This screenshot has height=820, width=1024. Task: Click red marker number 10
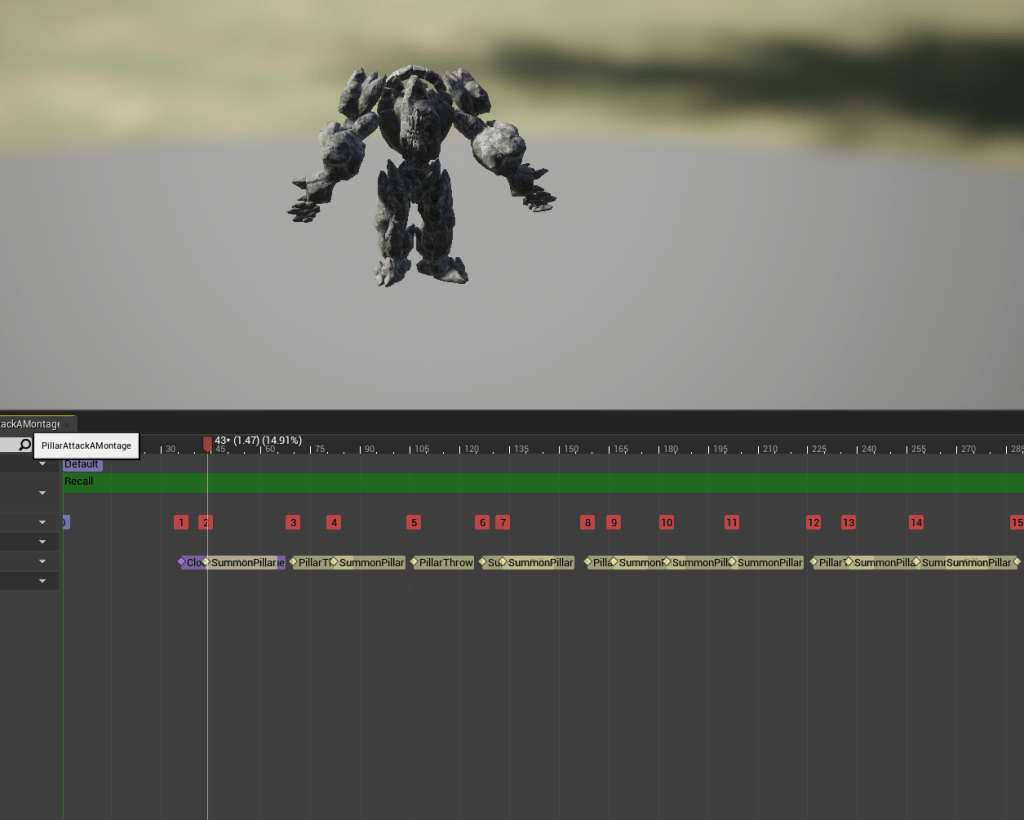[x=666, y=522]
